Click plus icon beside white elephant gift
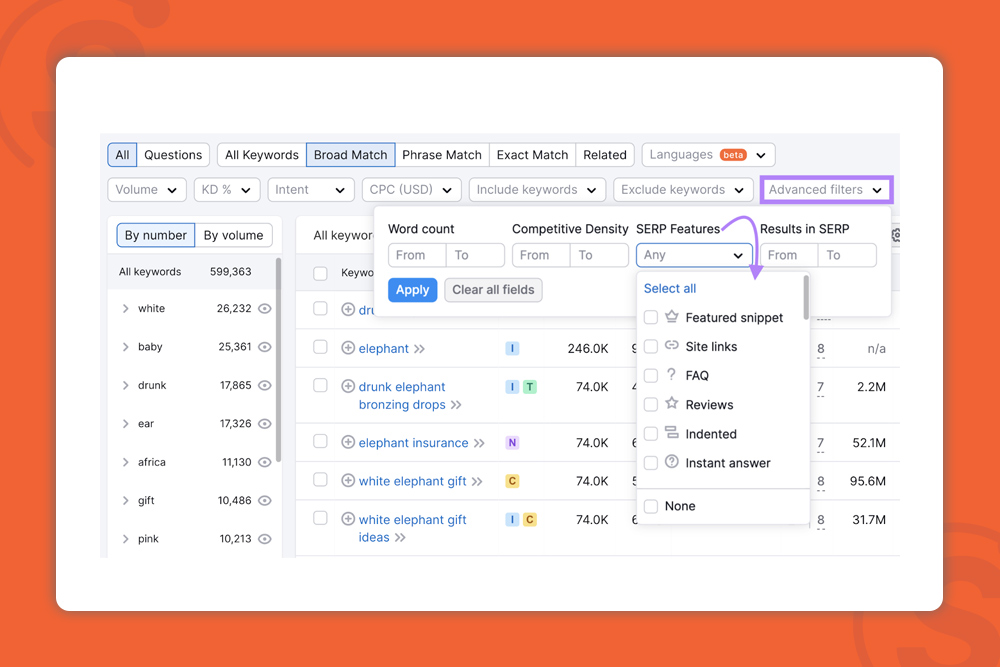This screenshot has width=1000, height=667. point(348,481)
